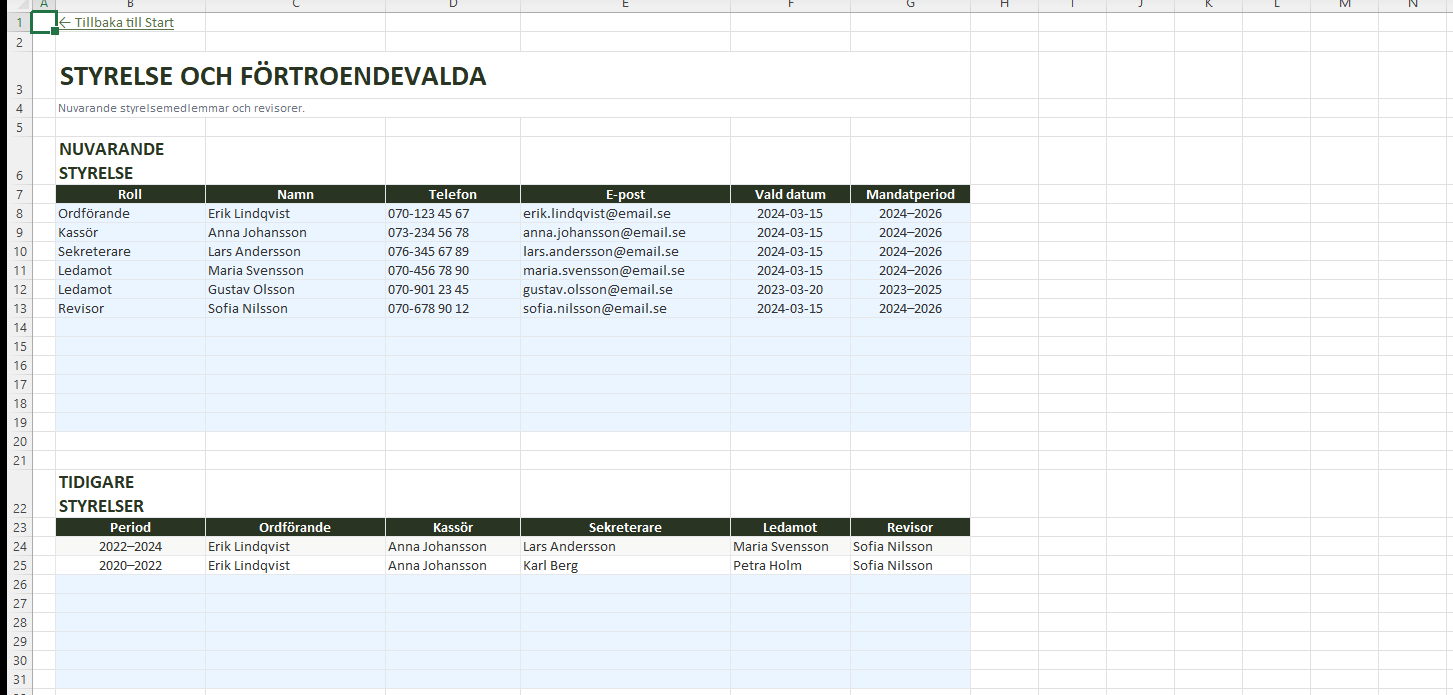This screenshot has width=1453, height=695.
Task: Click the "Mandatperiod" table header cell
Action: 910,194
